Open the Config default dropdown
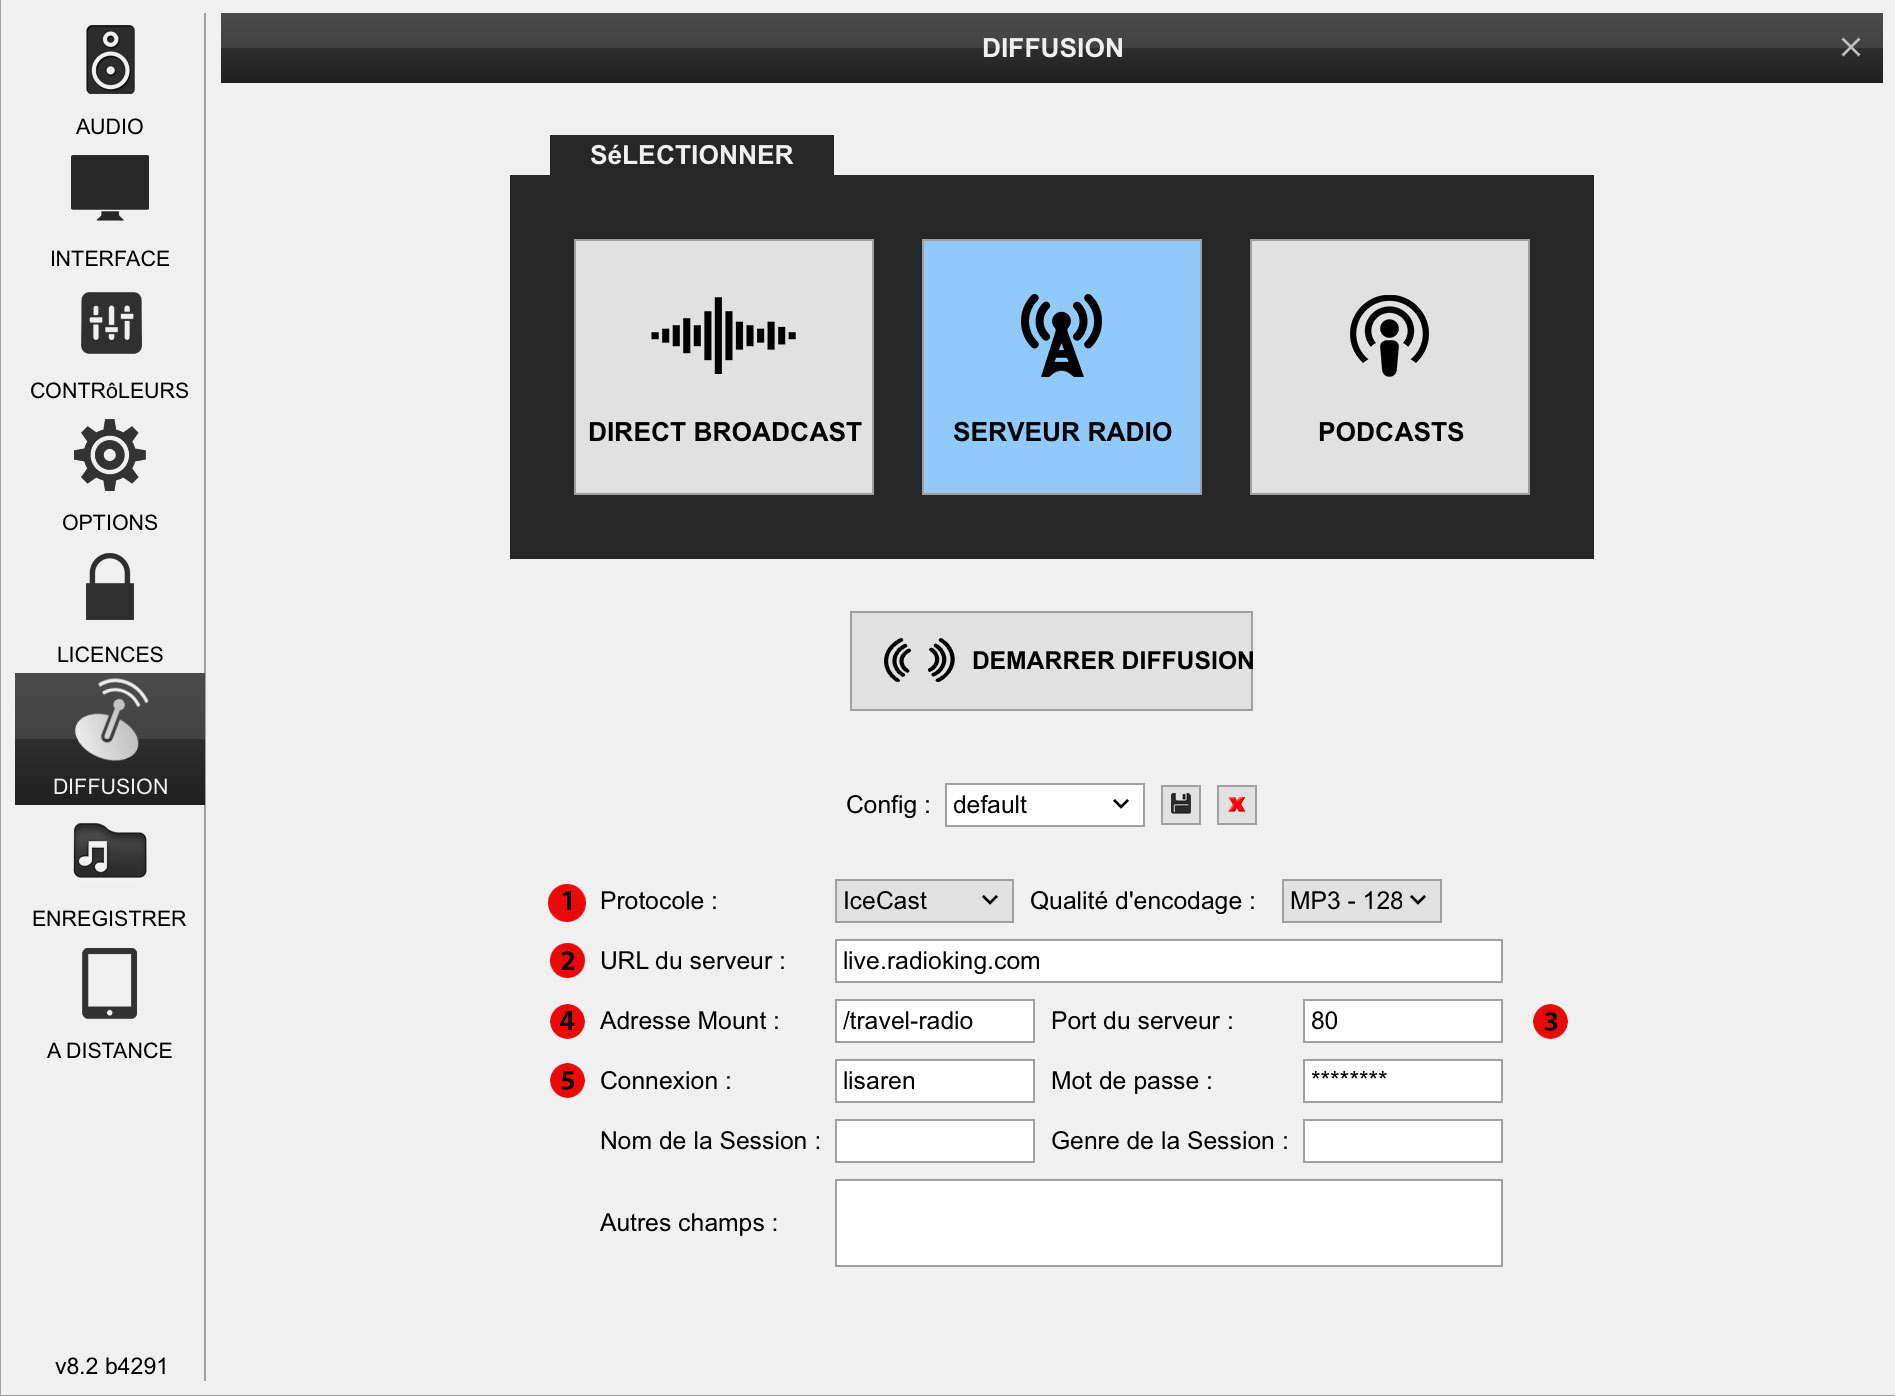This screenshot has width=1895, height=1396. tap(1044, 805)
